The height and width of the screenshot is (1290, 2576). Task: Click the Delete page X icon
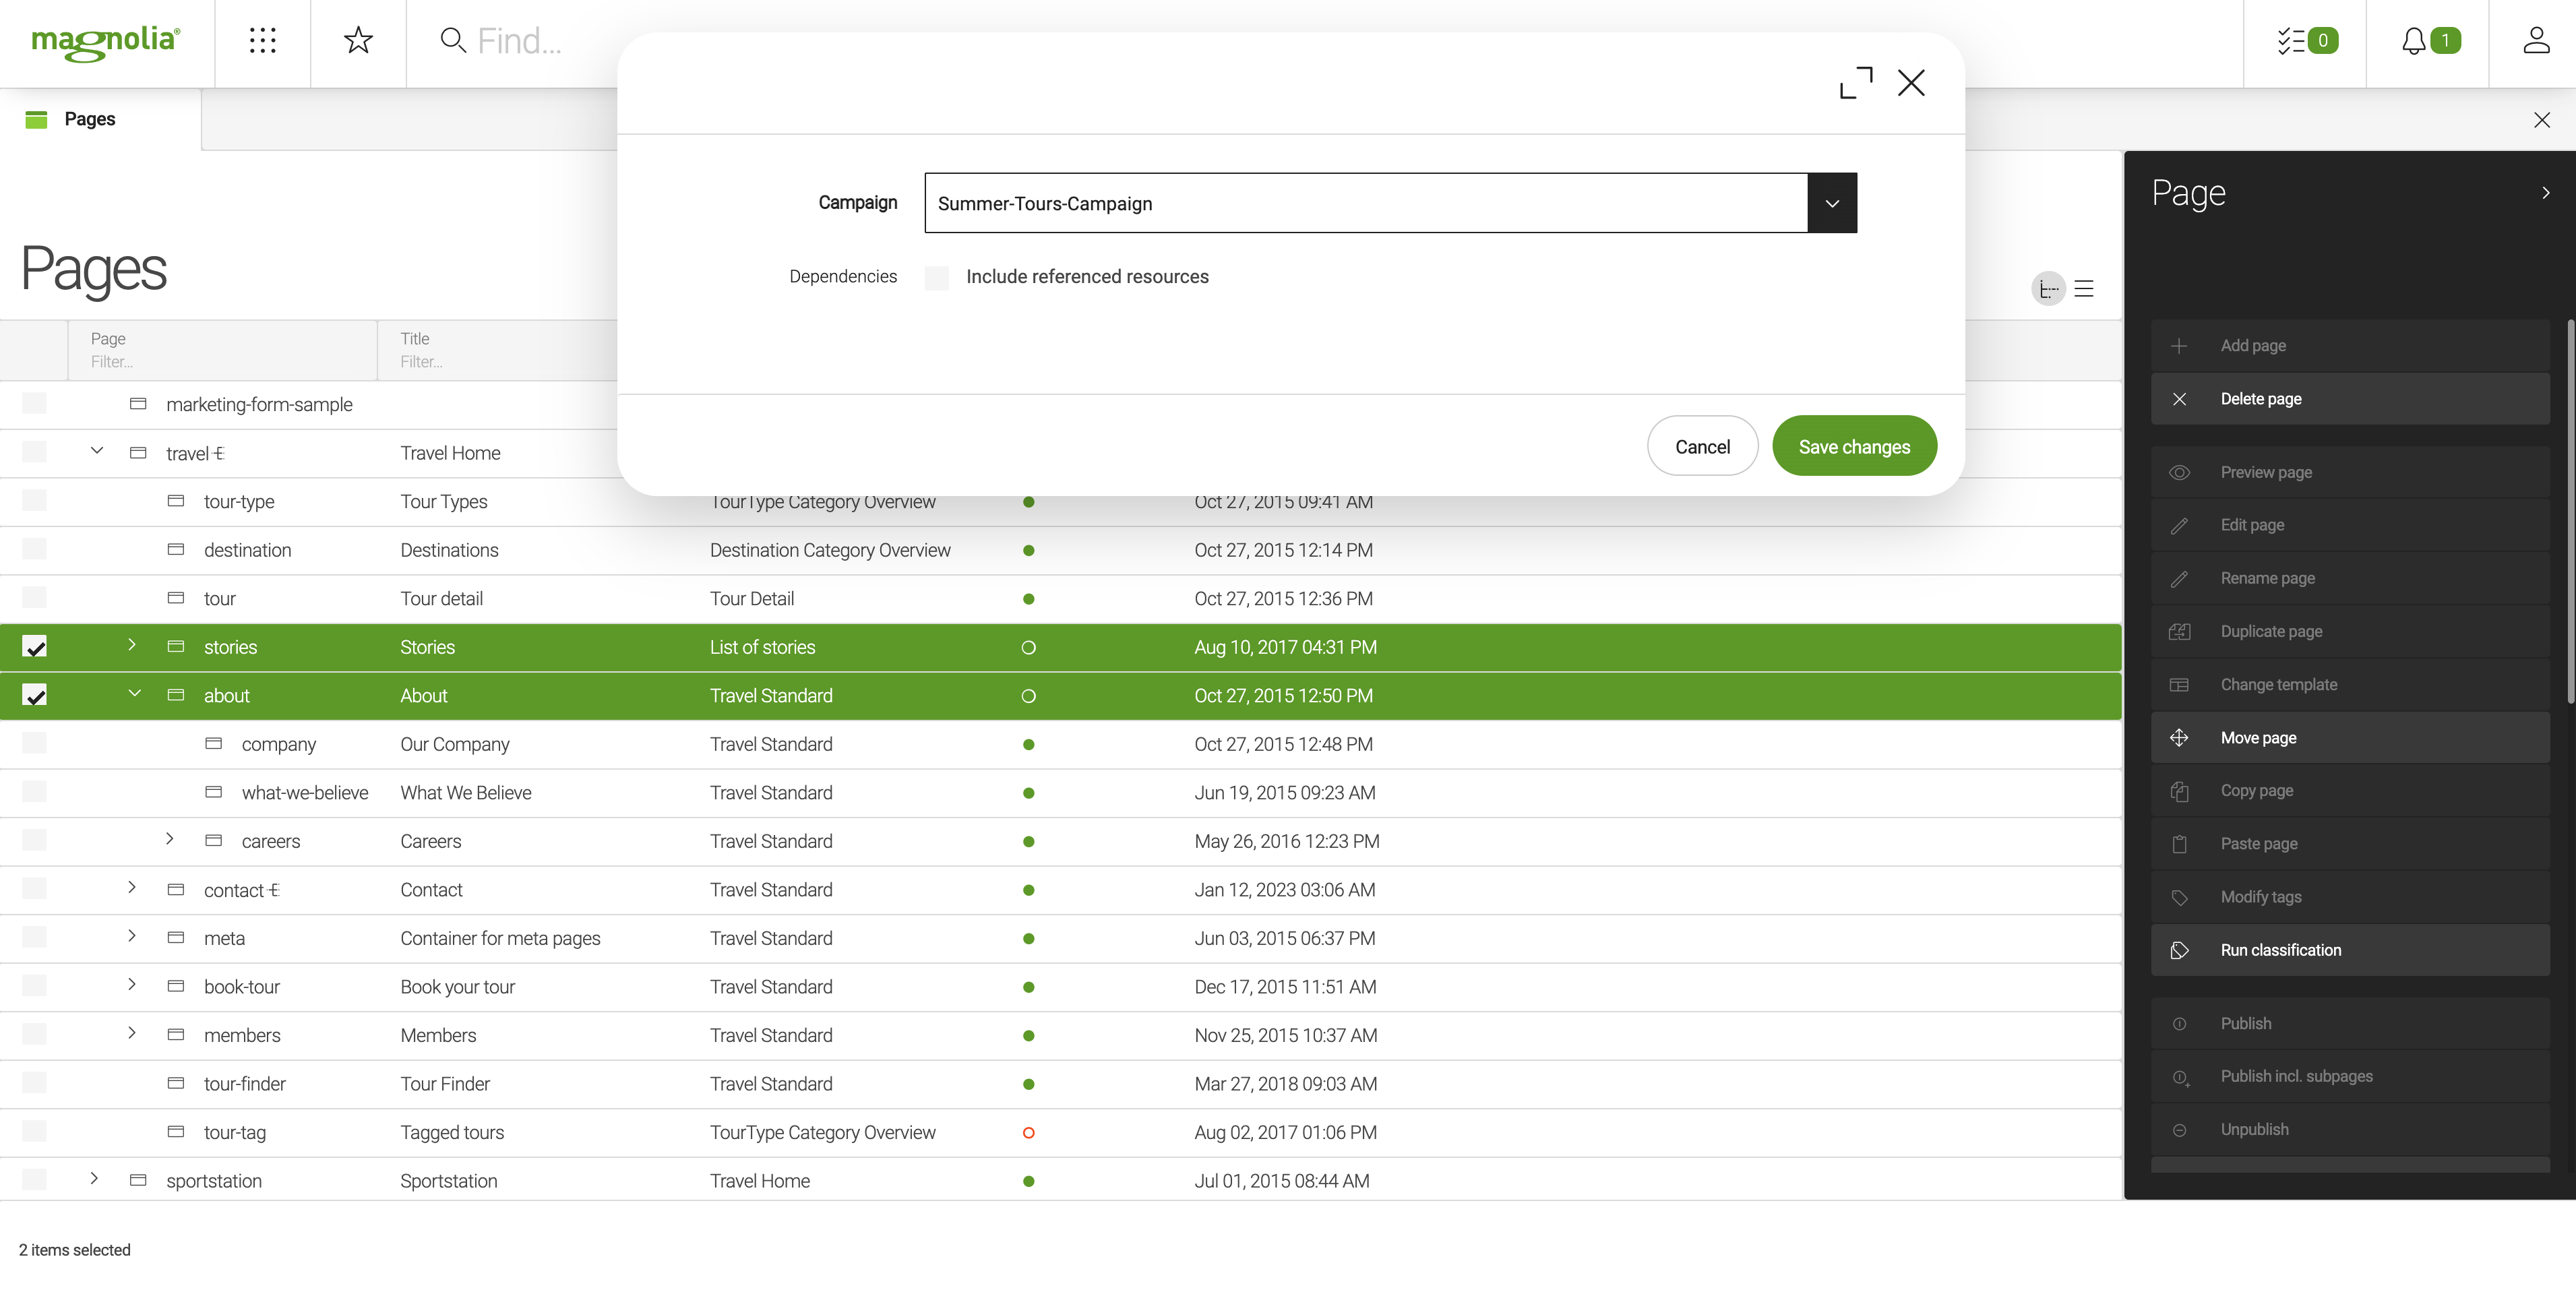click(x=2179, y=399)
